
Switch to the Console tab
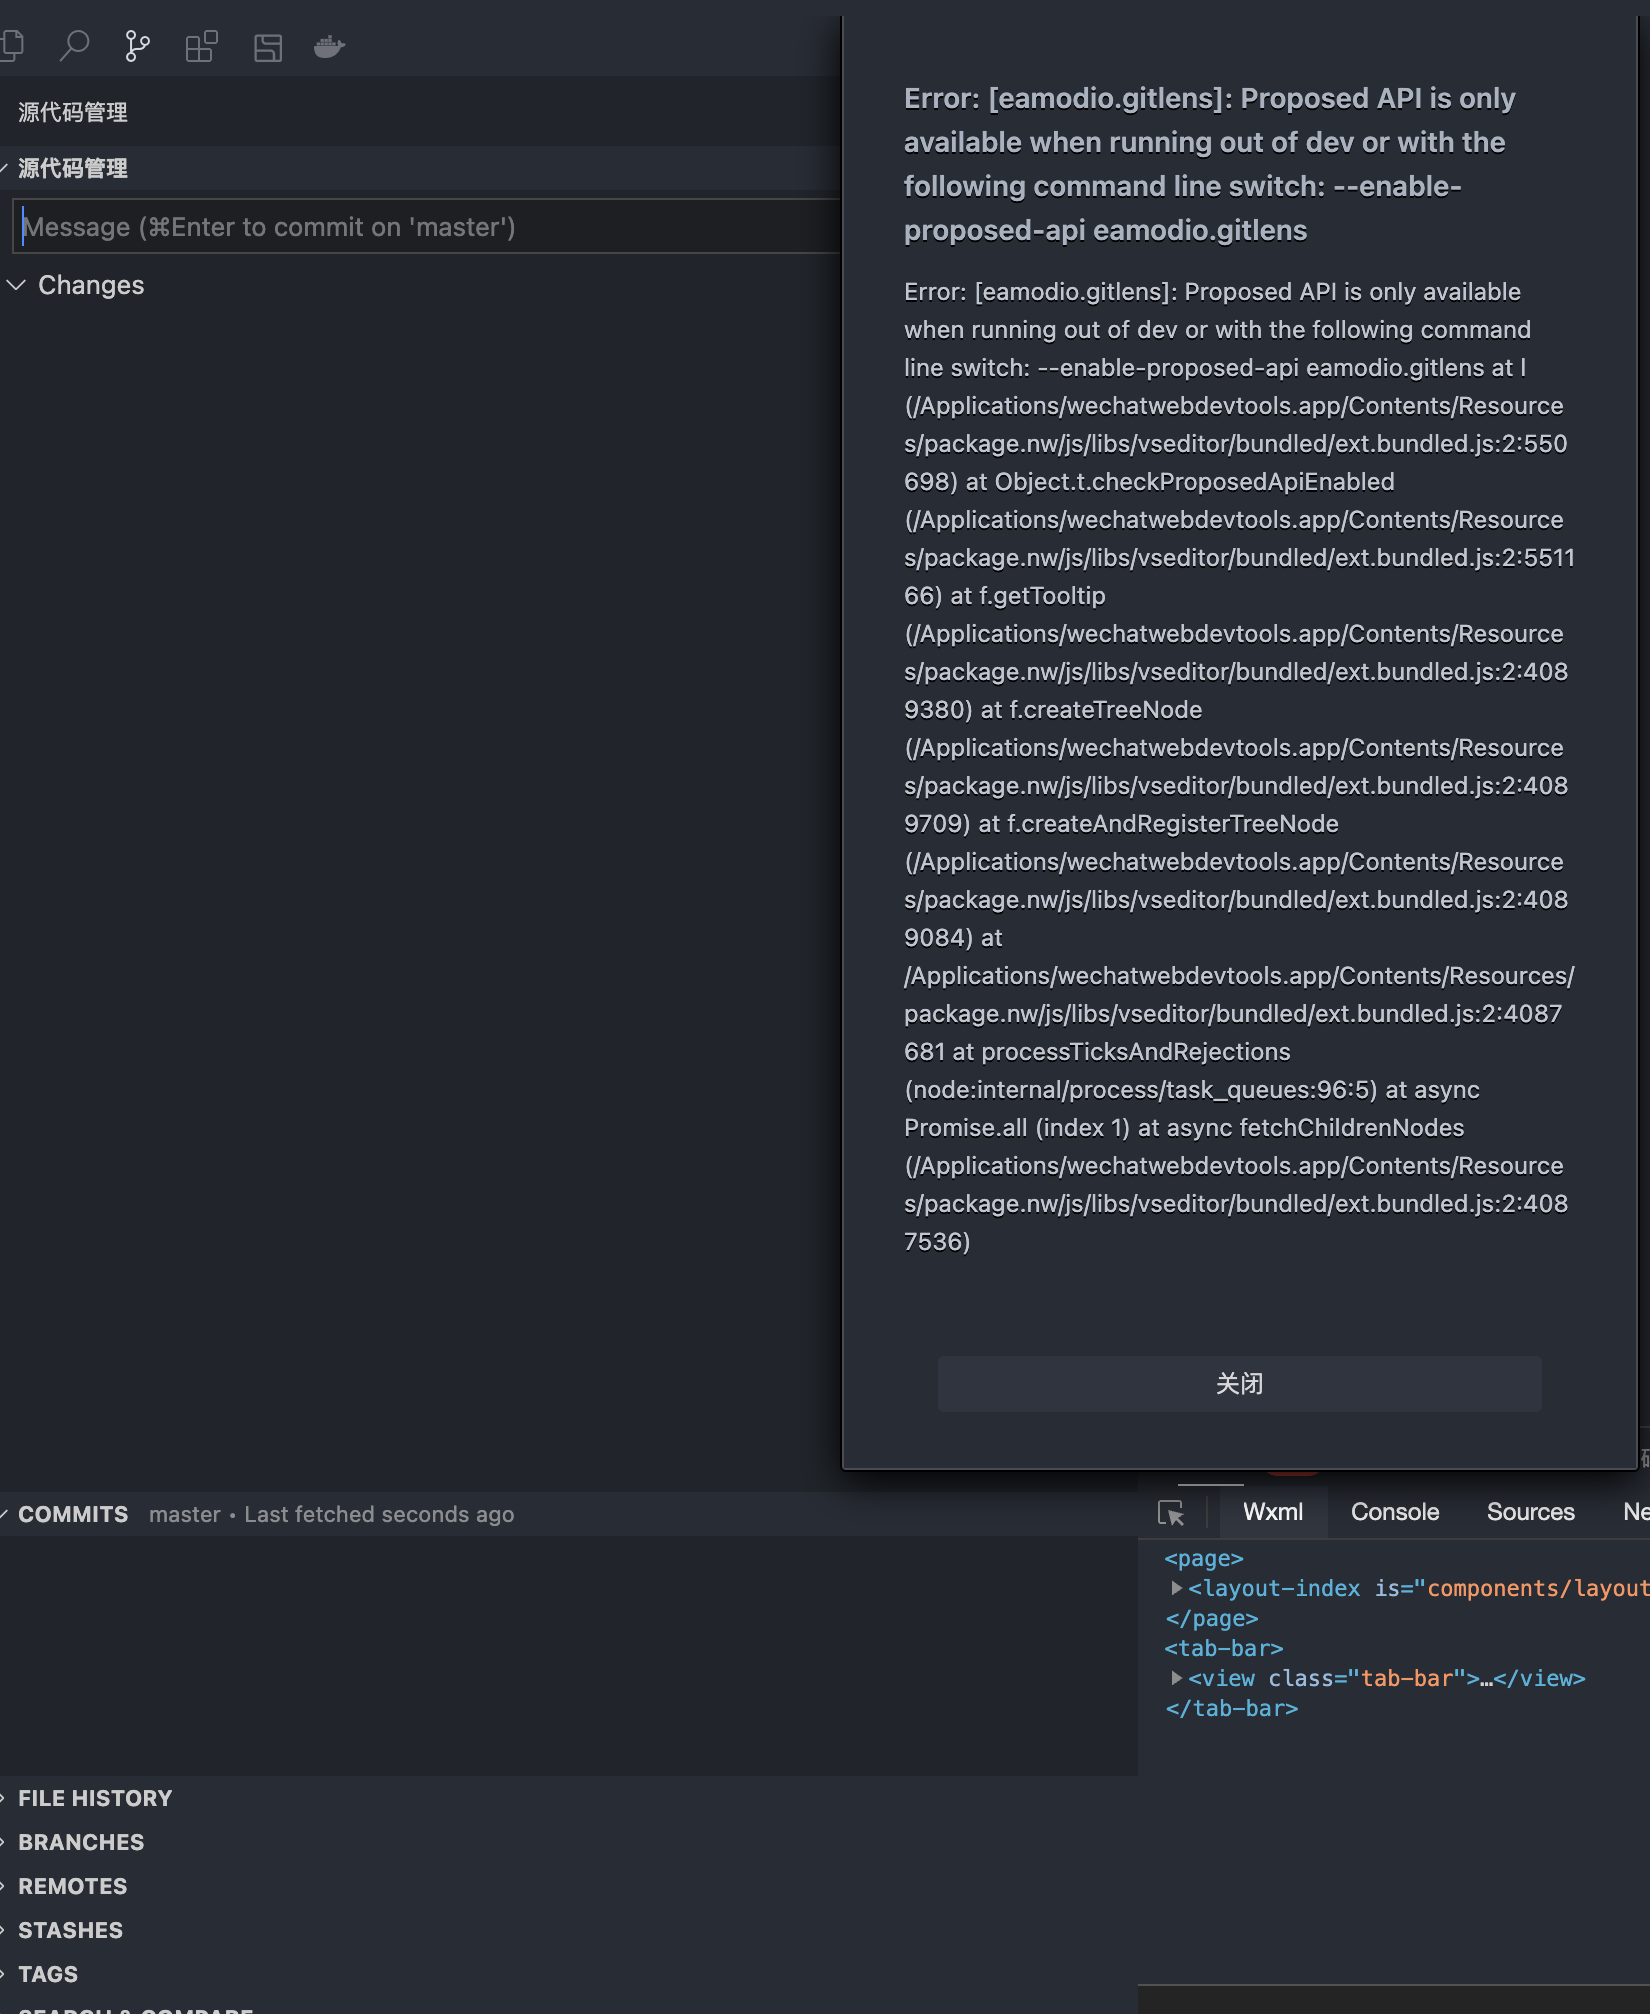click(1395, 1512)
